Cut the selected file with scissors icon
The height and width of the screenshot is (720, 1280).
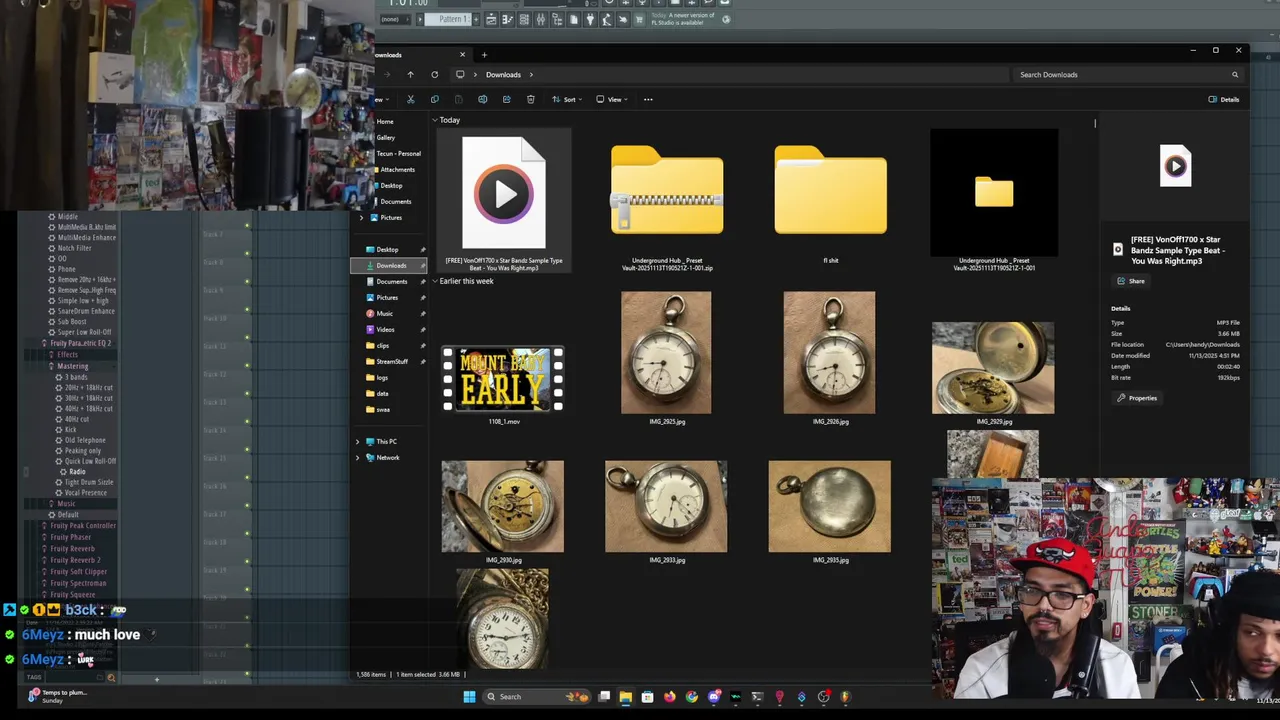coord(410,99)
